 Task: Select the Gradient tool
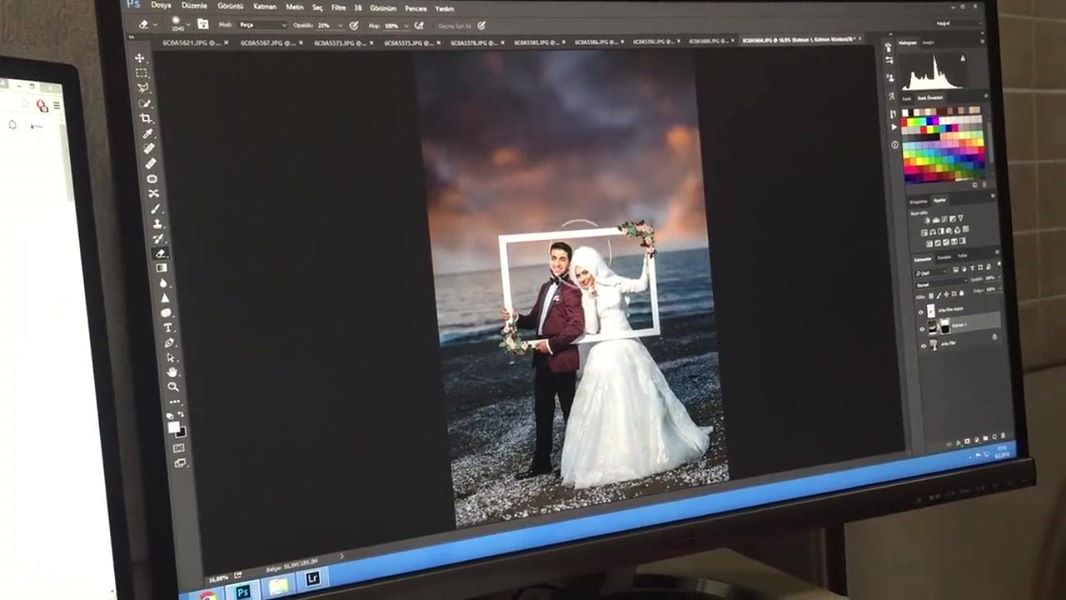click(x=162, y=268)
